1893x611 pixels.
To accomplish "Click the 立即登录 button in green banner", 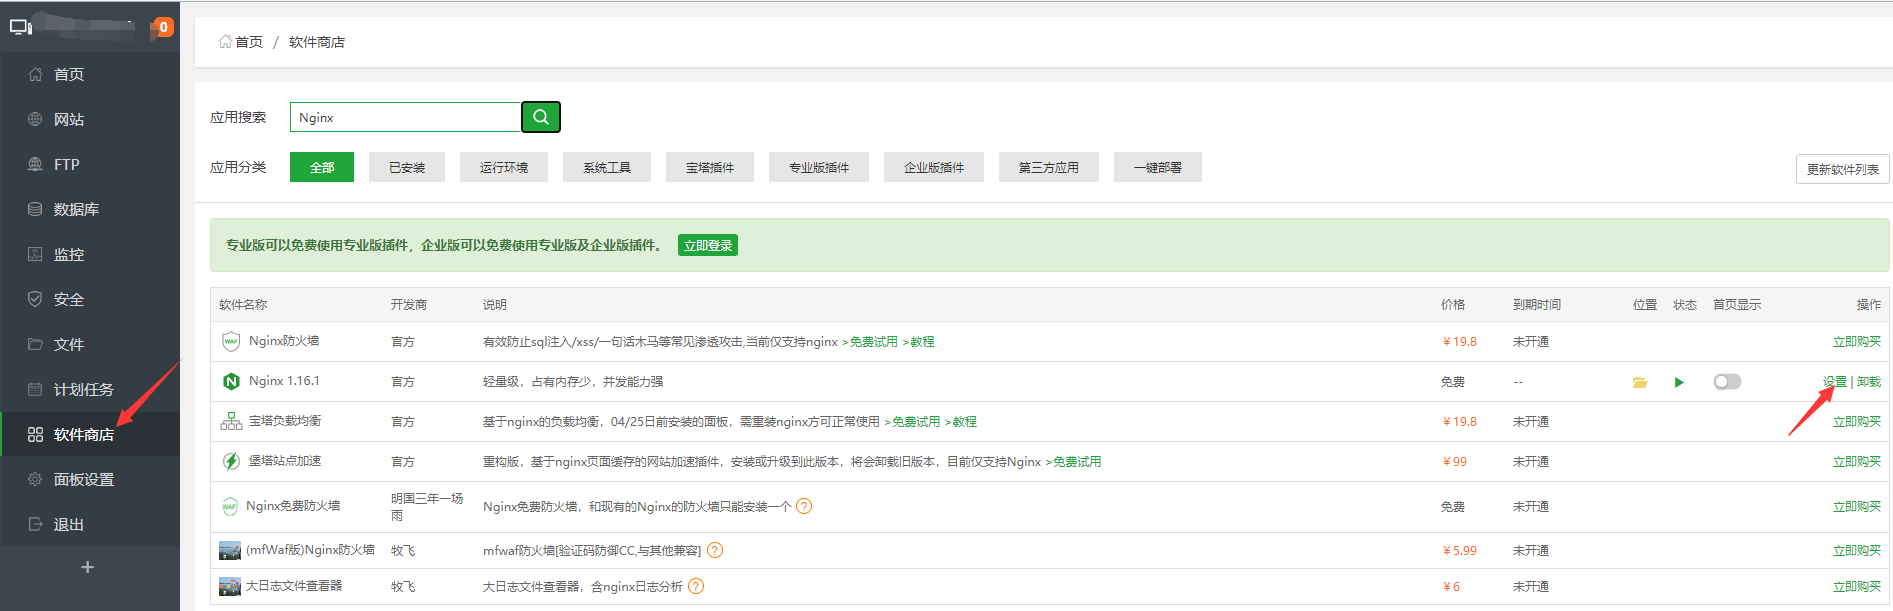I will (708, 245).
